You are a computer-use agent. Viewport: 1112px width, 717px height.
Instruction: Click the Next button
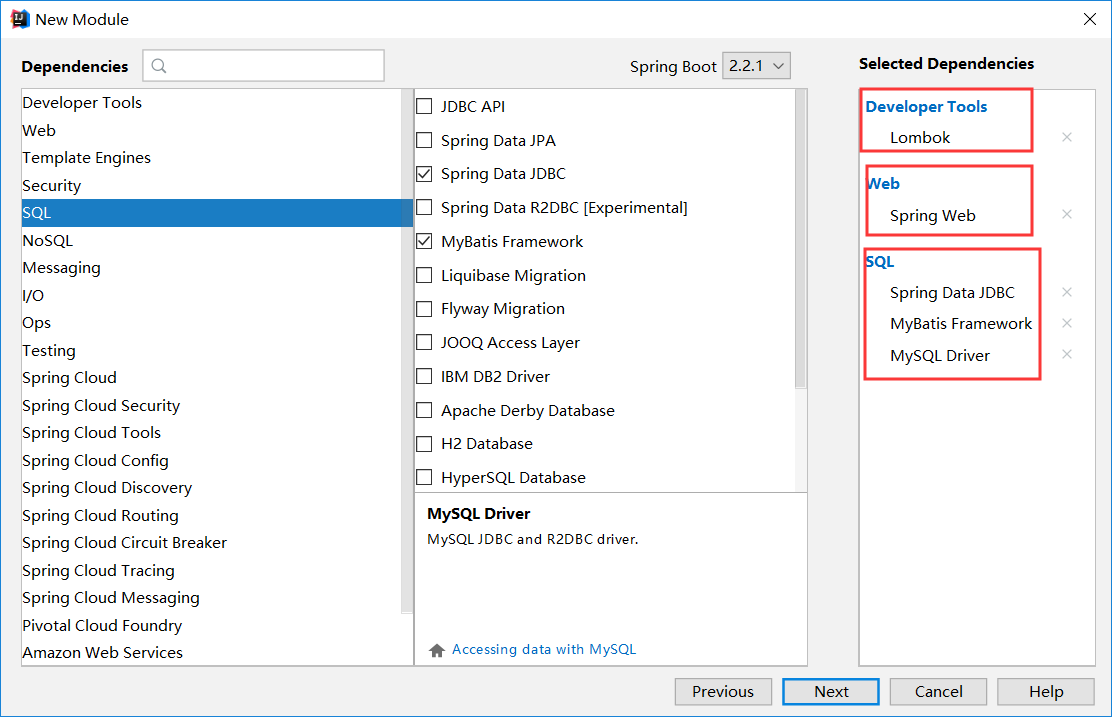click(830, 691)
